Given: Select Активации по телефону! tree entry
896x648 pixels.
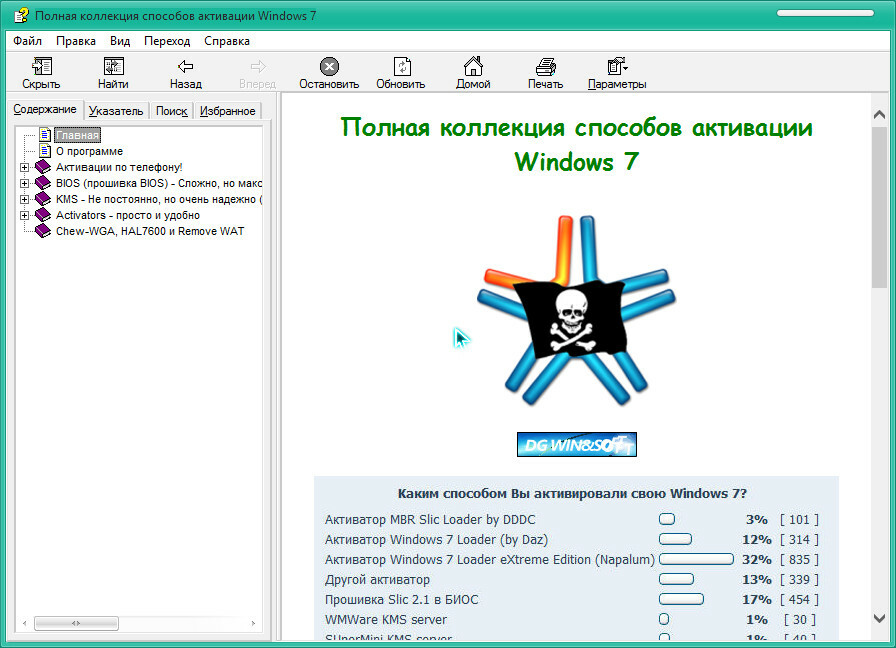Looking at the screenshot, I should (119, 167).
